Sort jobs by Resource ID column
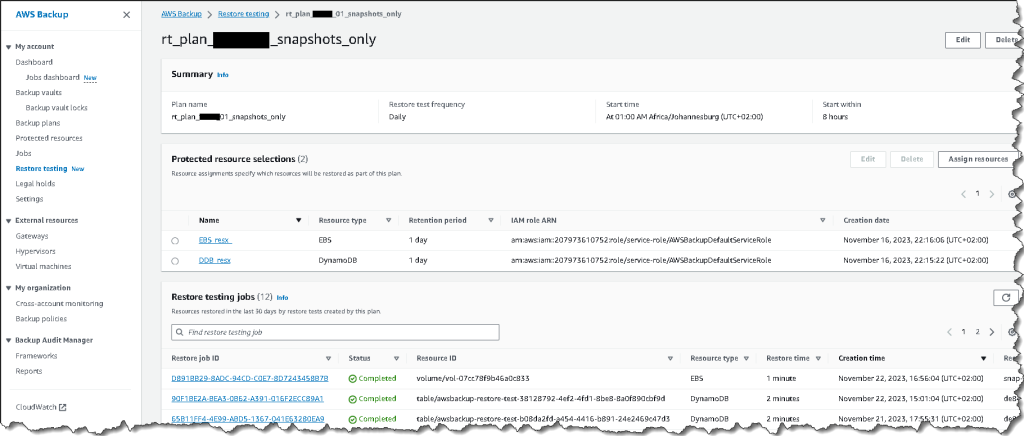 (670, 359)
